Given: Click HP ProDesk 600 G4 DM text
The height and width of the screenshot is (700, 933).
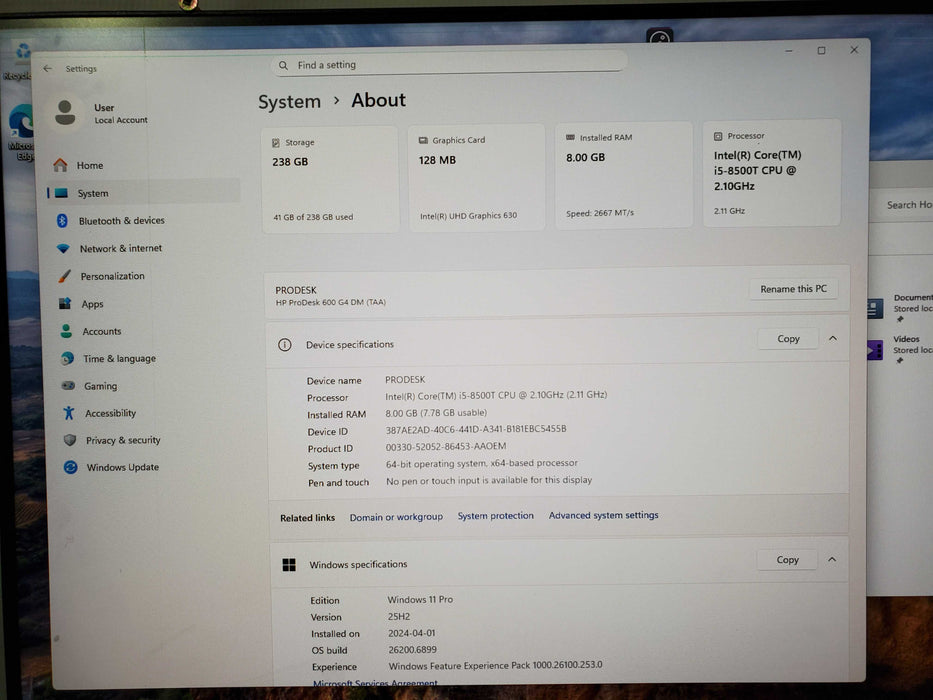Looking at the screenshot, I should [x=331, y=302].
